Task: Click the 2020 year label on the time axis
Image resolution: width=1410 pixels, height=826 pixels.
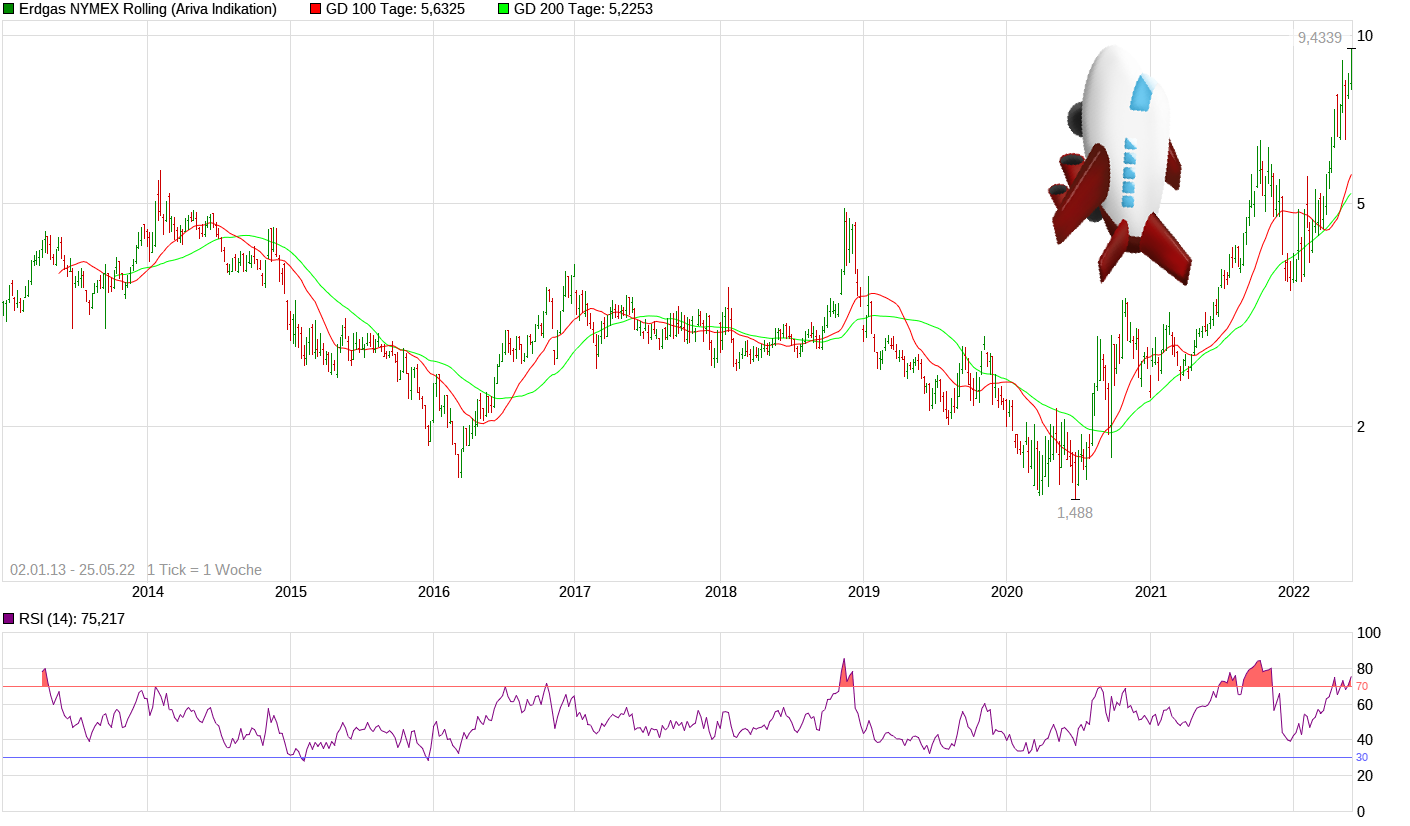Action: click(1006, 592)
